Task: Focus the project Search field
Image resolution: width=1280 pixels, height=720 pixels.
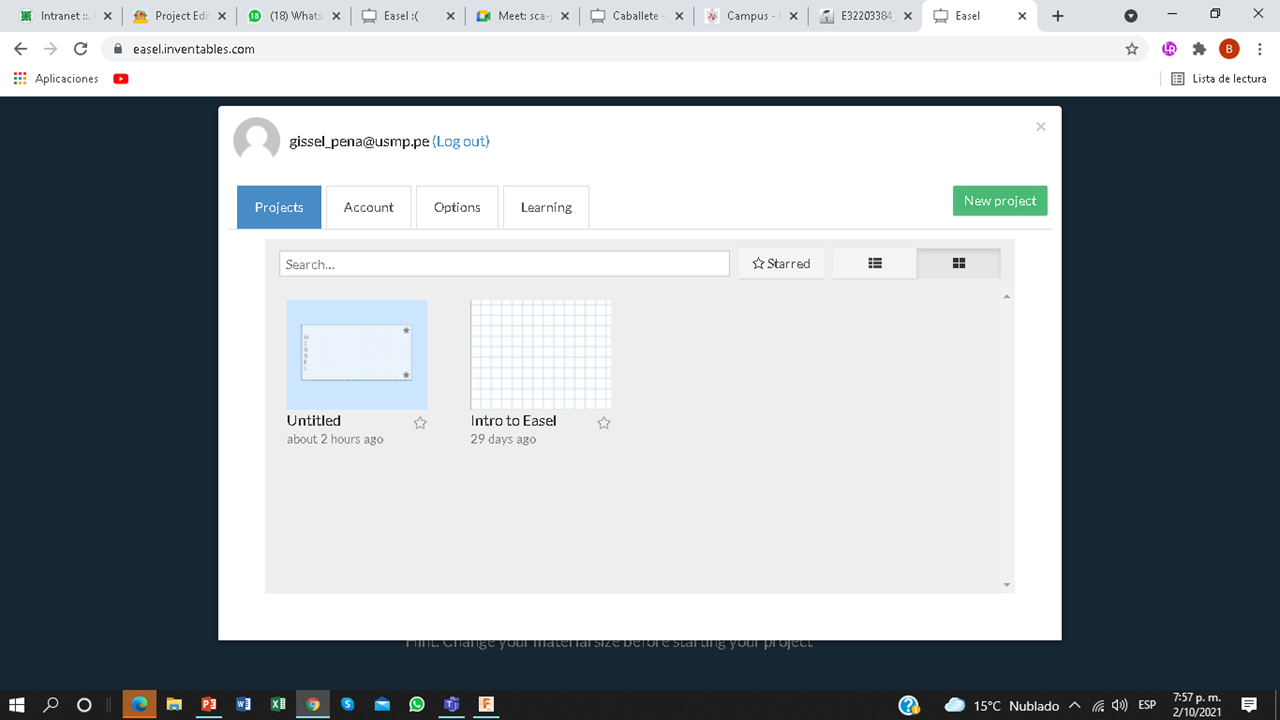Action: point(504,264)
